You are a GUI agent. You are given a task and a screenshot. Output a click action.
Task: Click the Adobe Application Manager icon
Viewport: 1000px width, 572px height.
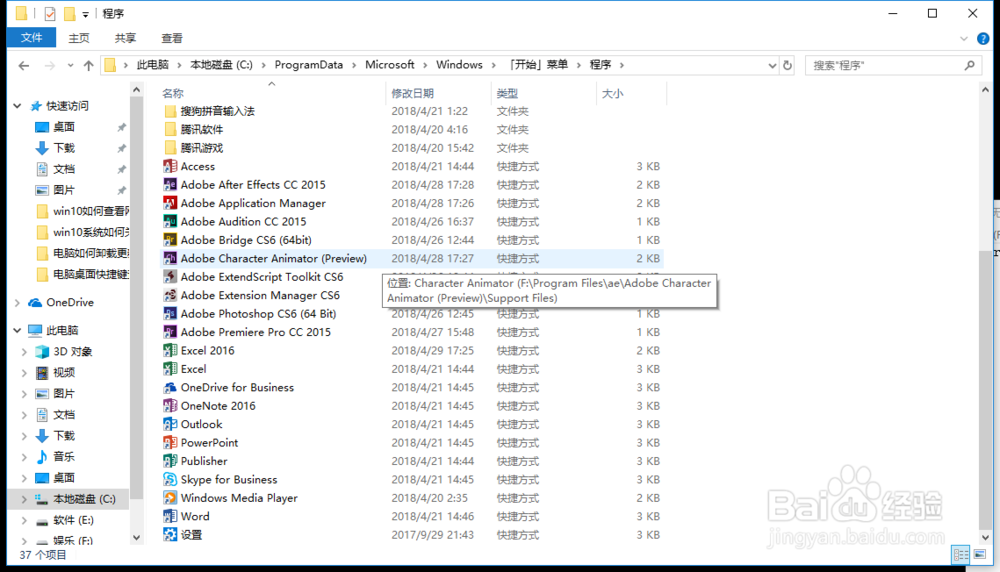click(x=170, y=203)
